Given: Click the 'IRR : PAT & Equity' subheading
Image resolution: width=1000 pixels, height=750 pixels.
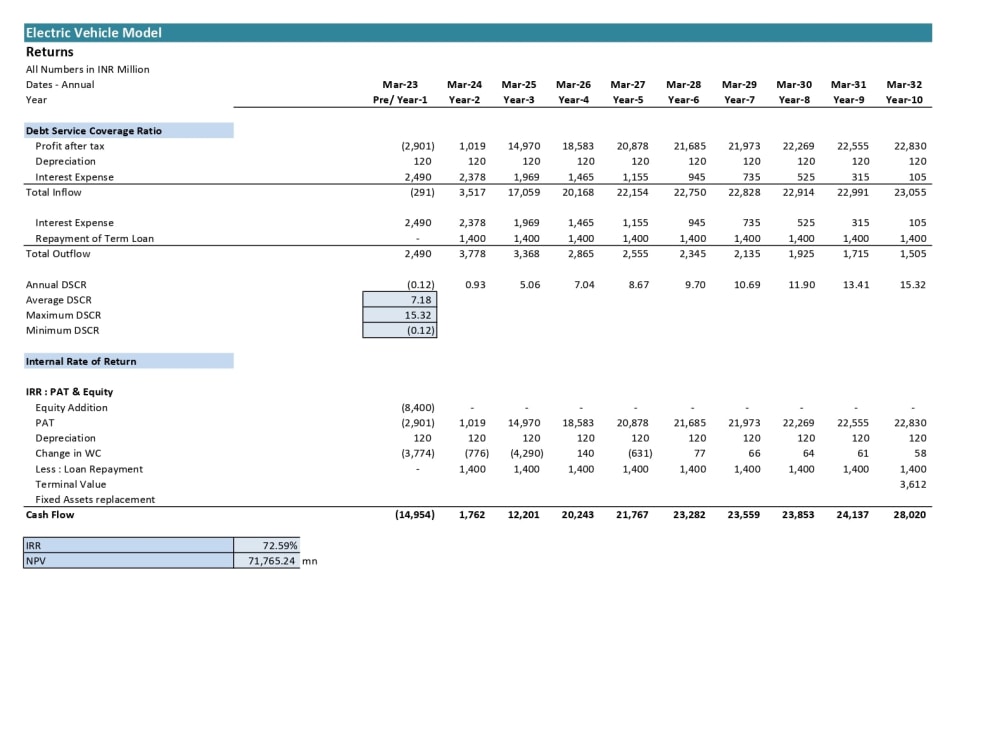Looking at the screenshot, I should 70,392.
